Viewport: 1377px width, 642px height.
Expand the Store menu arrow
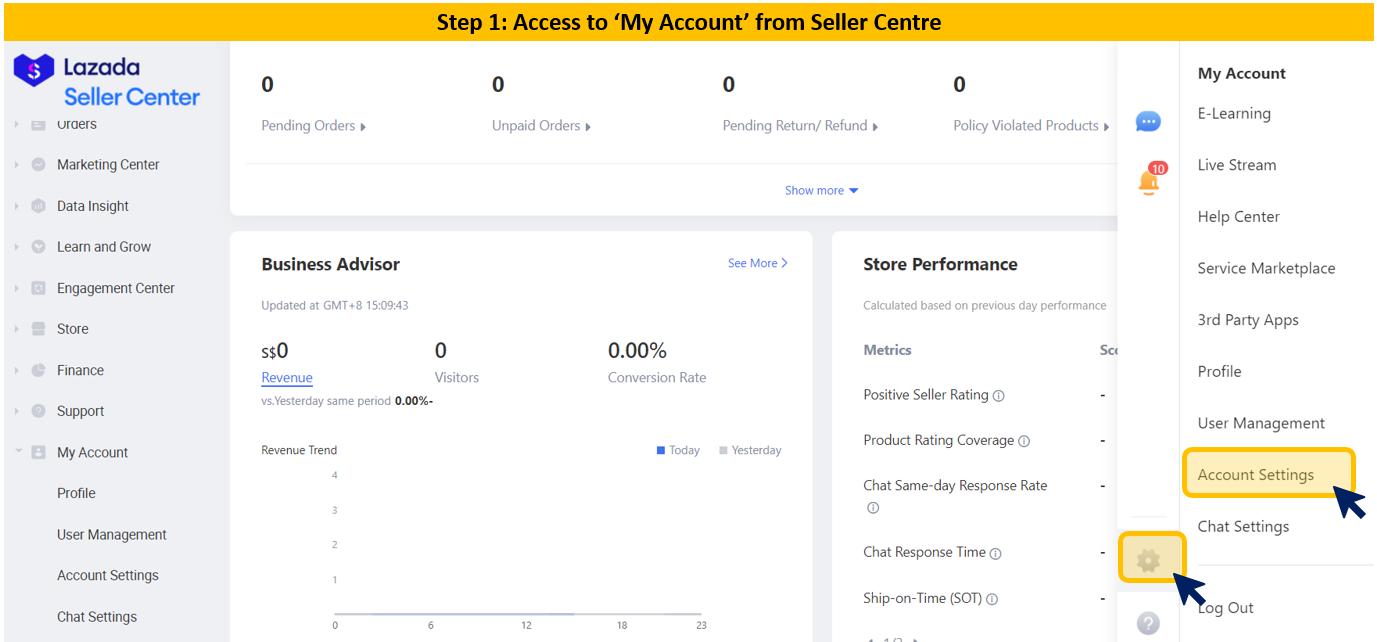point(16,329)
